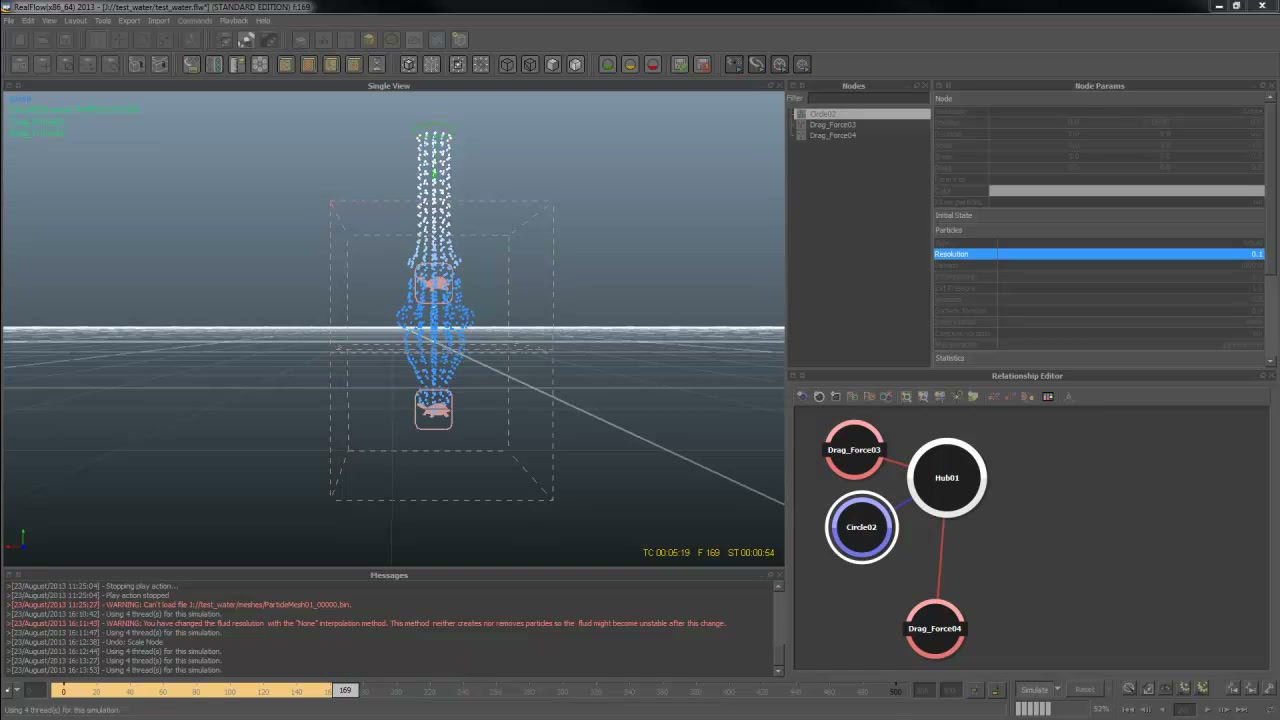The height and width of the screenshot is (720, 1280).
Task: Open the Simulate dropdown arrow
Action: coord(1057,690)
